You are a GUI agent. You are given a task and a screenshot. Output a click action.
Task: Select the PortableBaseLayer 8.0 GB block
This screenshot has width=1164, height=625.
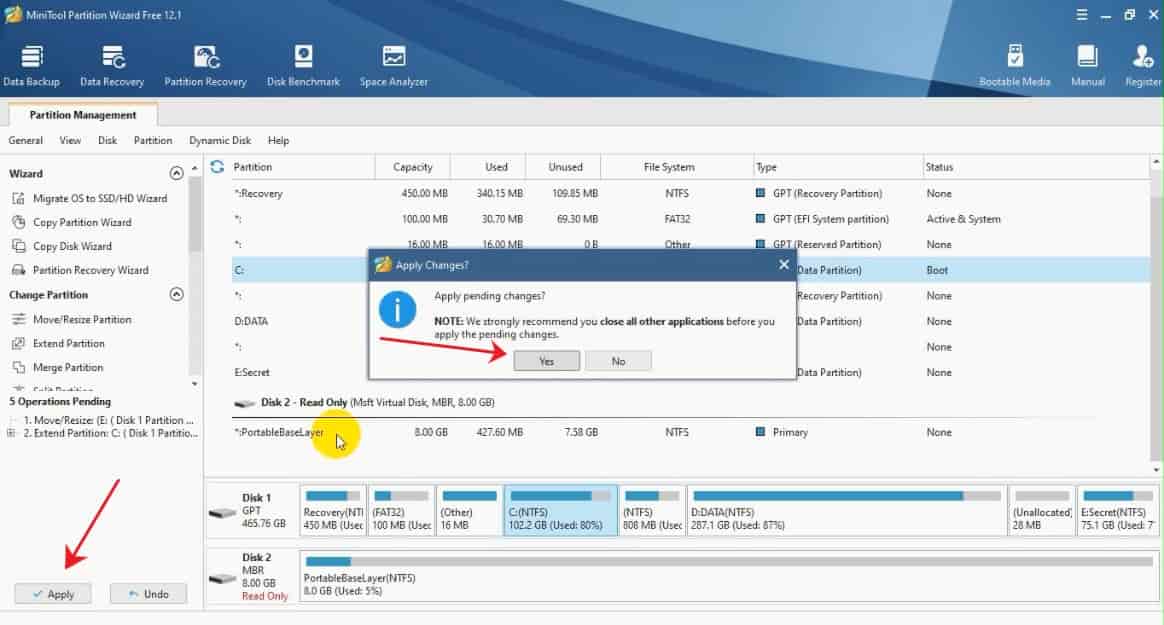(x=729, y=575)
